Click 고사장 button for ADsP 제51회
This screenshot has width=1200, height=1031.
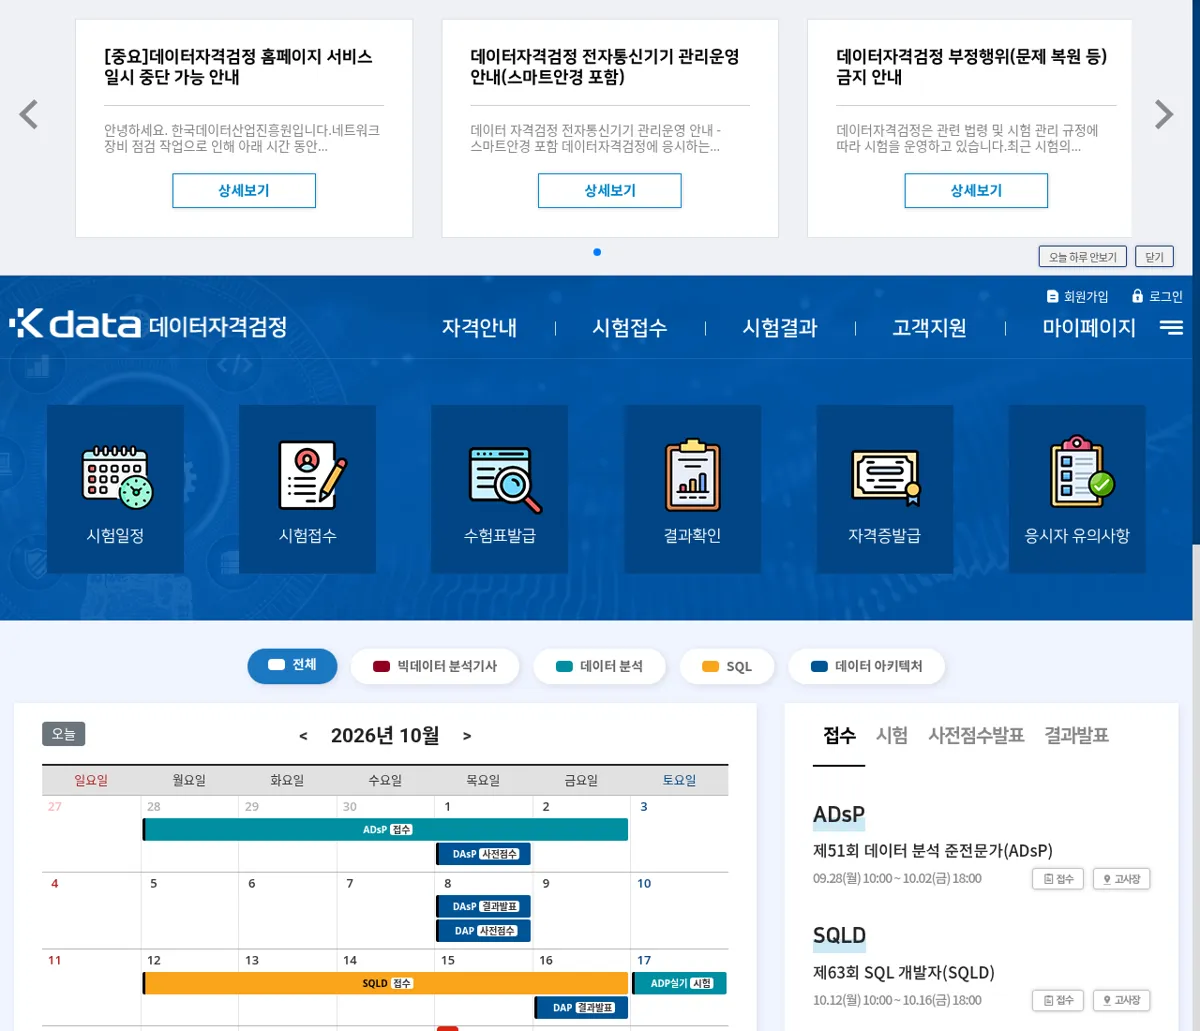1121,879
